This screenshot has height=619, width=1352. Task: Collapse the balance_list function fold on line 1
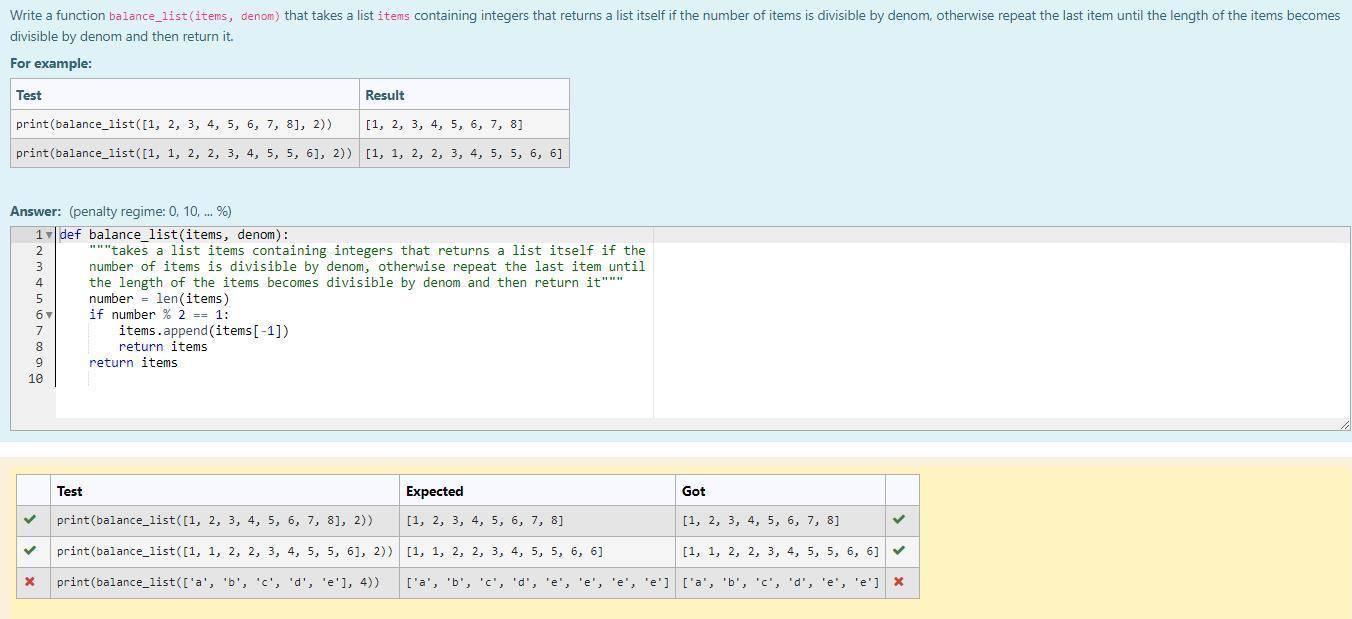[x=48, y=234]
